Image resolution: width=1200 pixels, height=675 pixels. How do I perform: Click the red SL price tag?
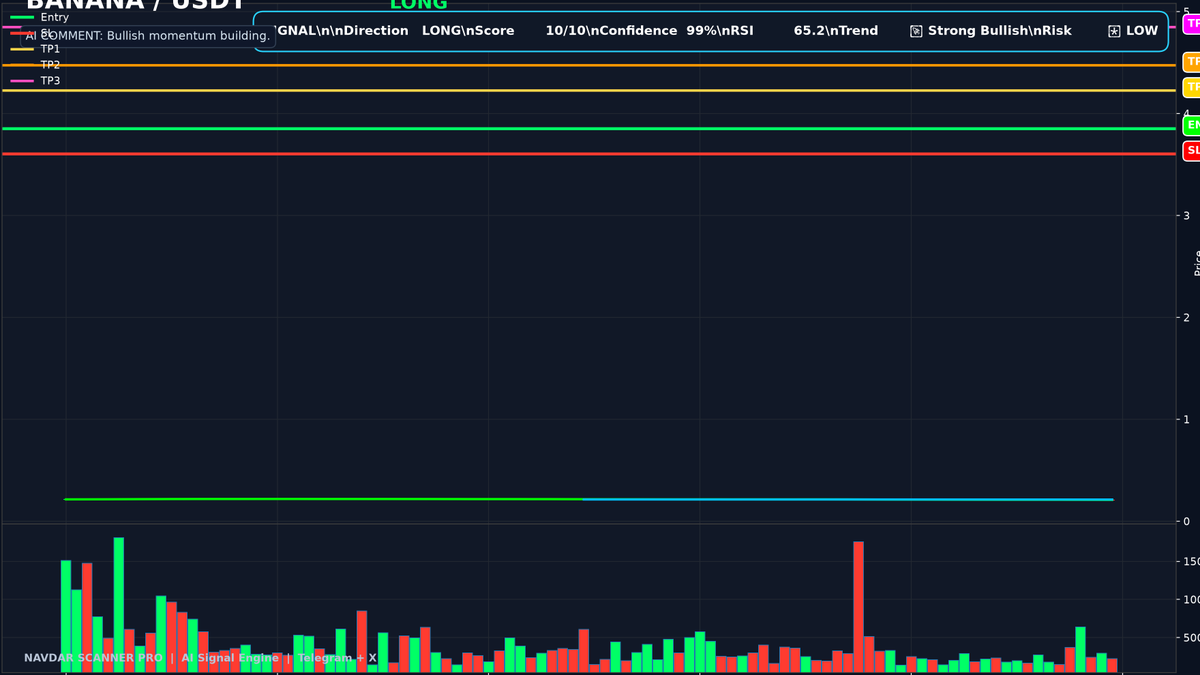1192,151
